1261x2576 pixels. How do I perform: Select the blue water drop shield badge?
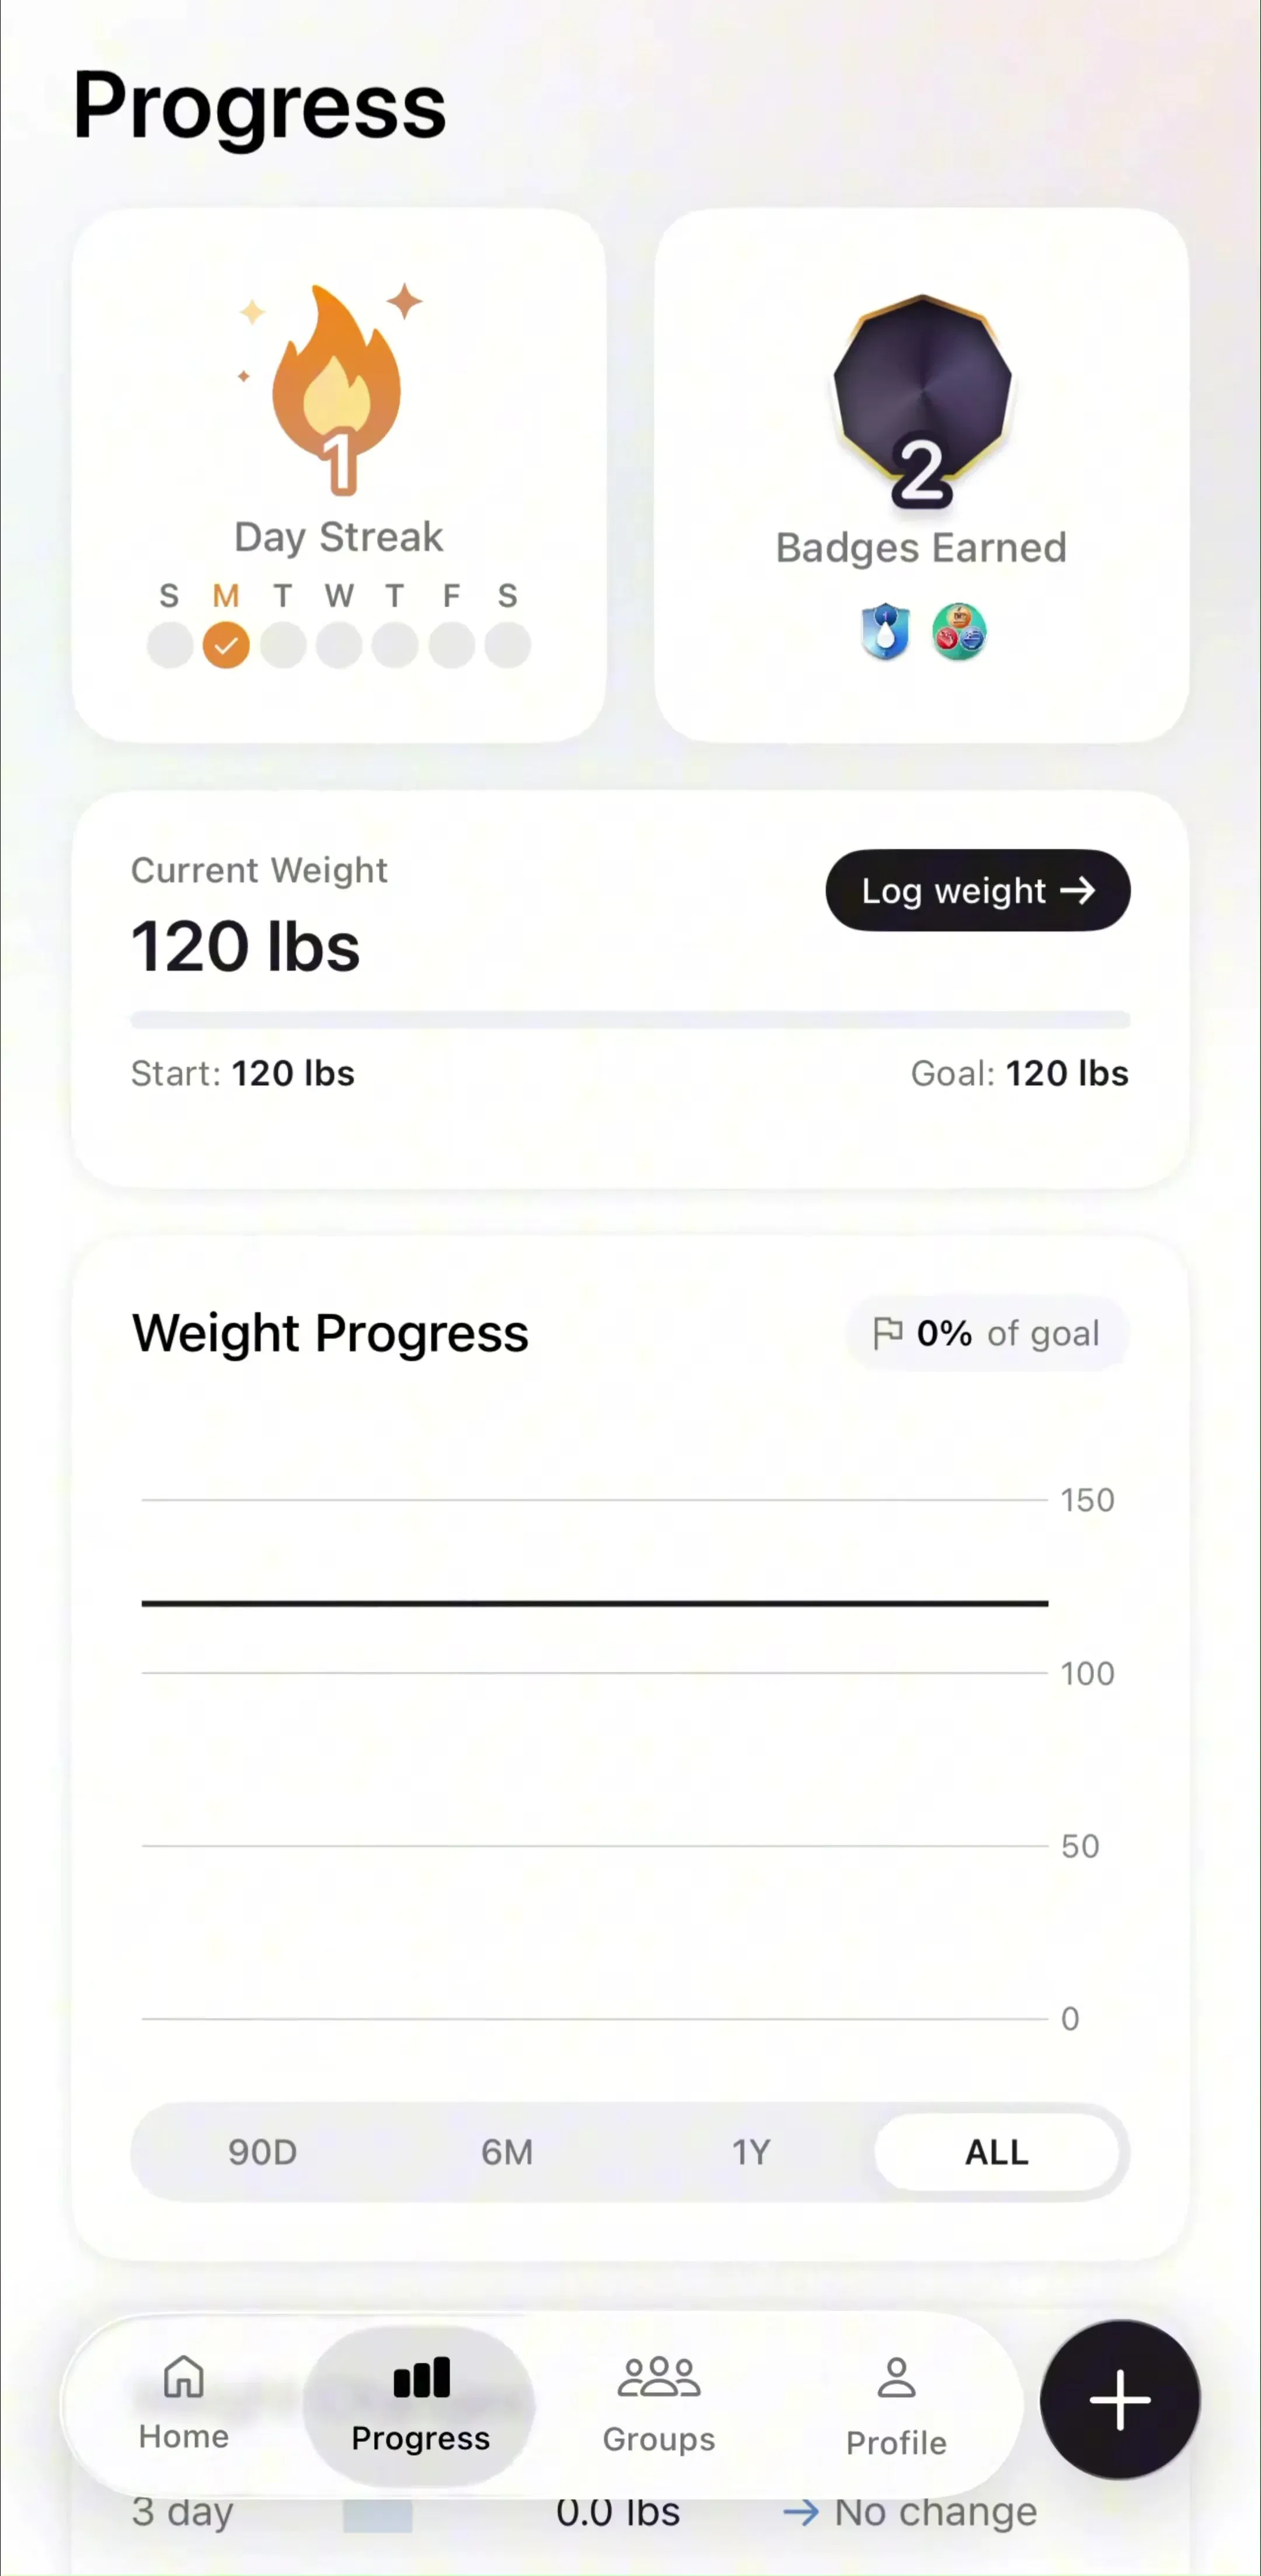(885, 632)
